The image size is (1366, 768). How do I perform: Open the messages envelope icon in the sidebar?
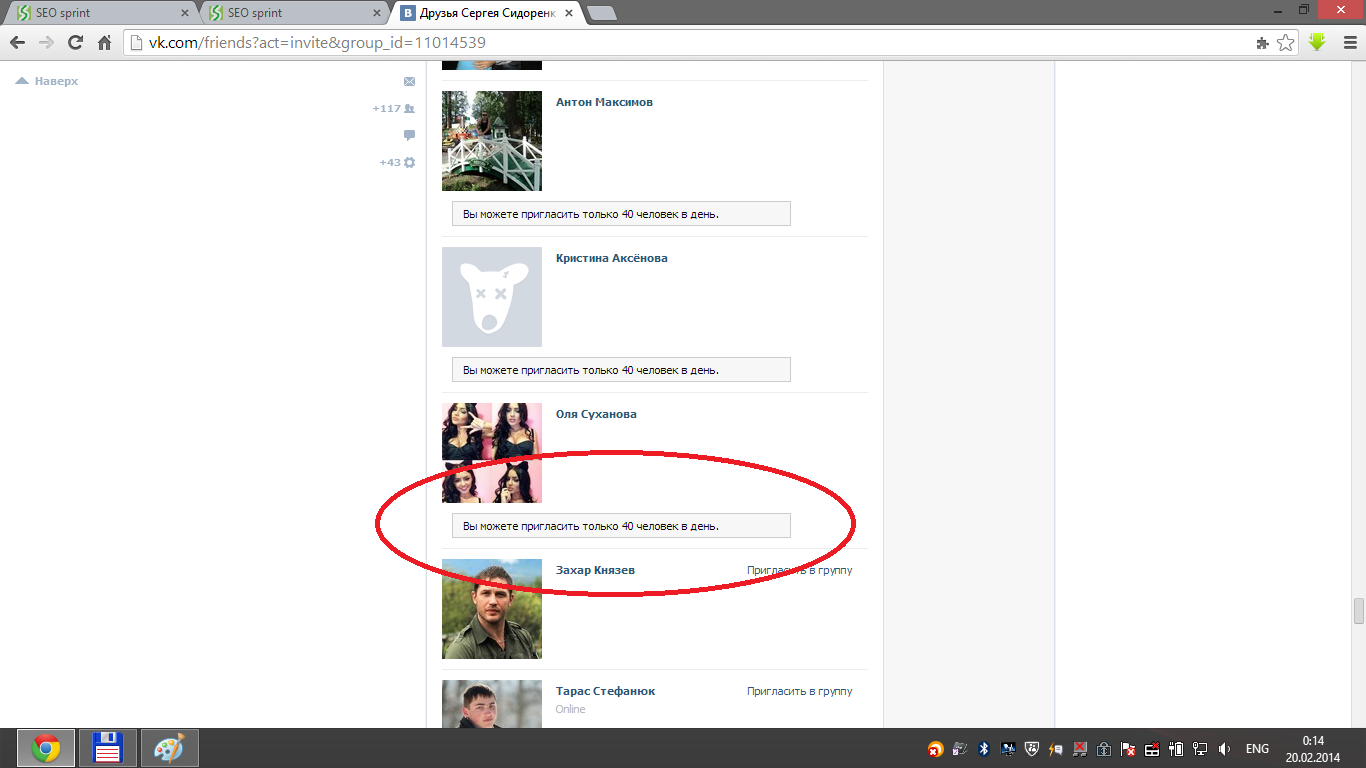point(409,81)
